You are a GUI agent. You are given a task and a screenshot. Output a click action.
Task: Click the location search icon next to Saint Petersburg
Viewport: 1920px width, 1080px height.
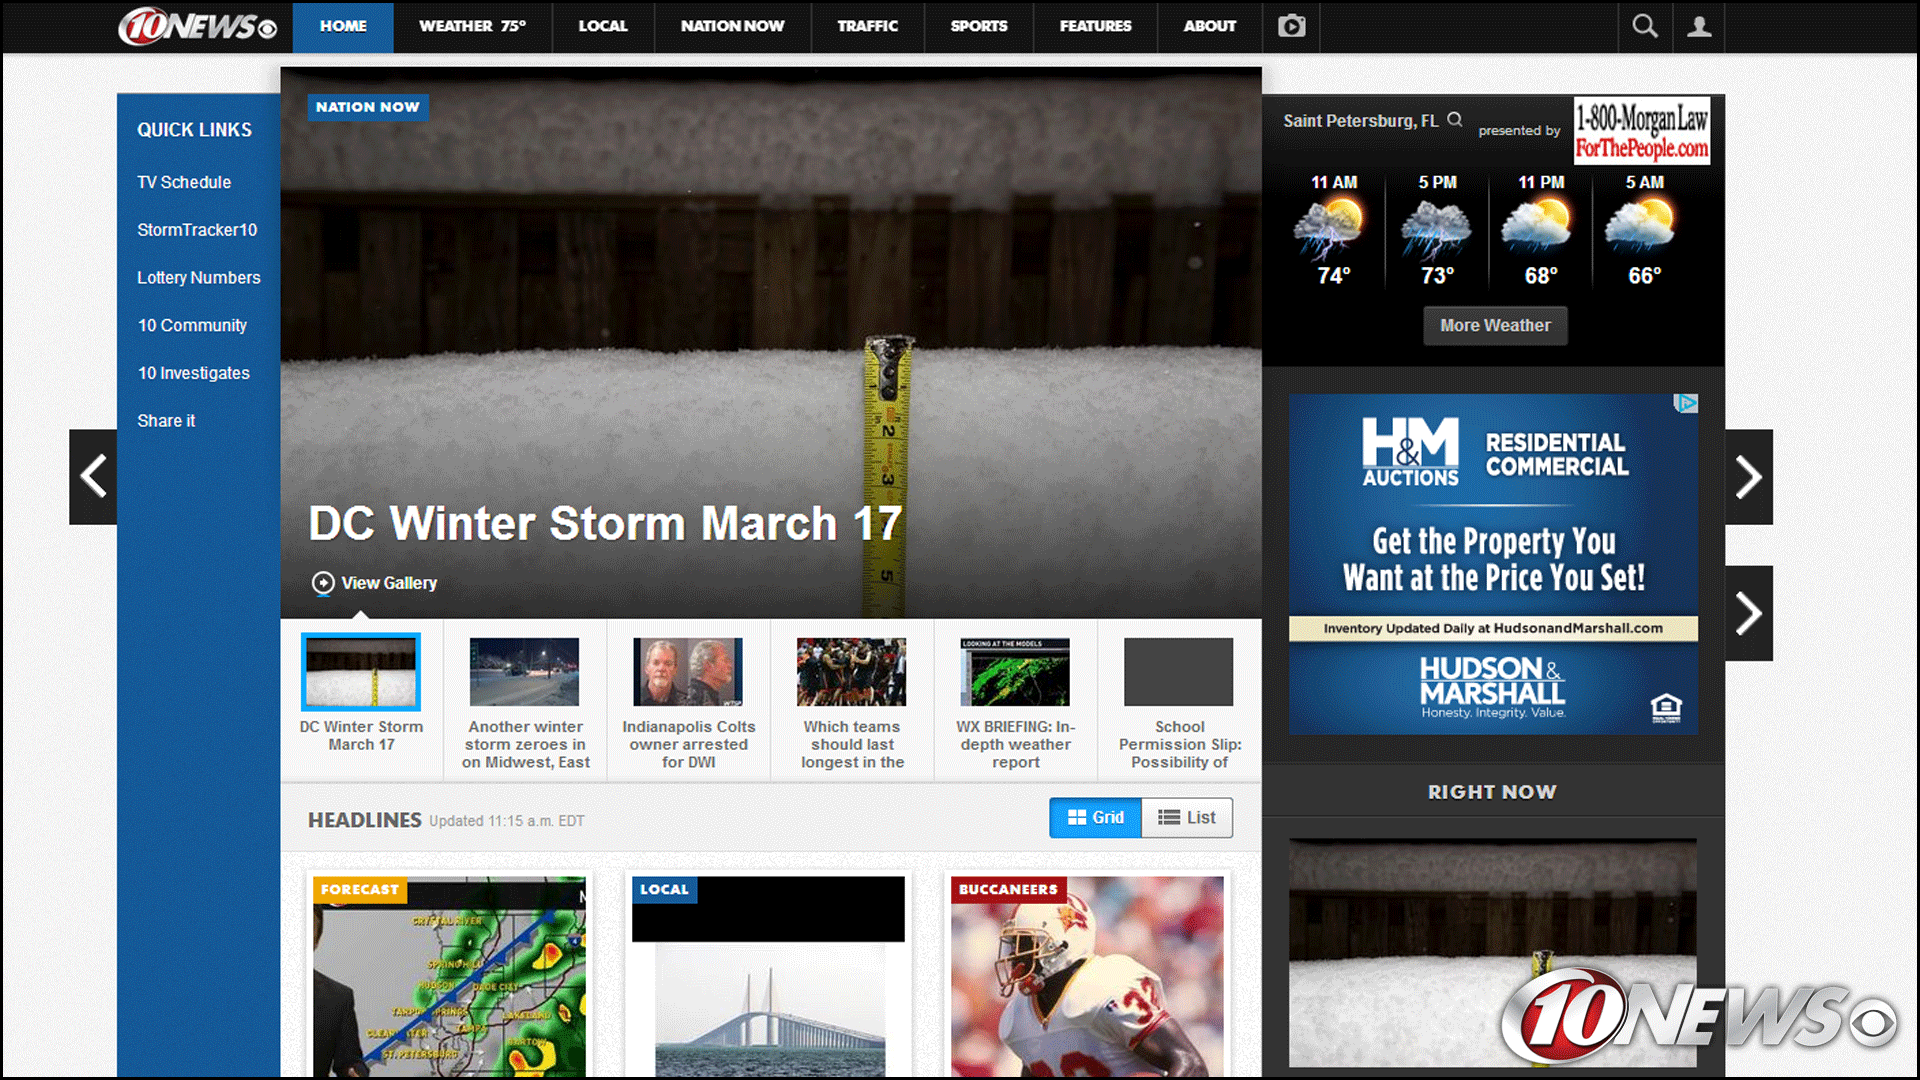(x=1456, y=119)
